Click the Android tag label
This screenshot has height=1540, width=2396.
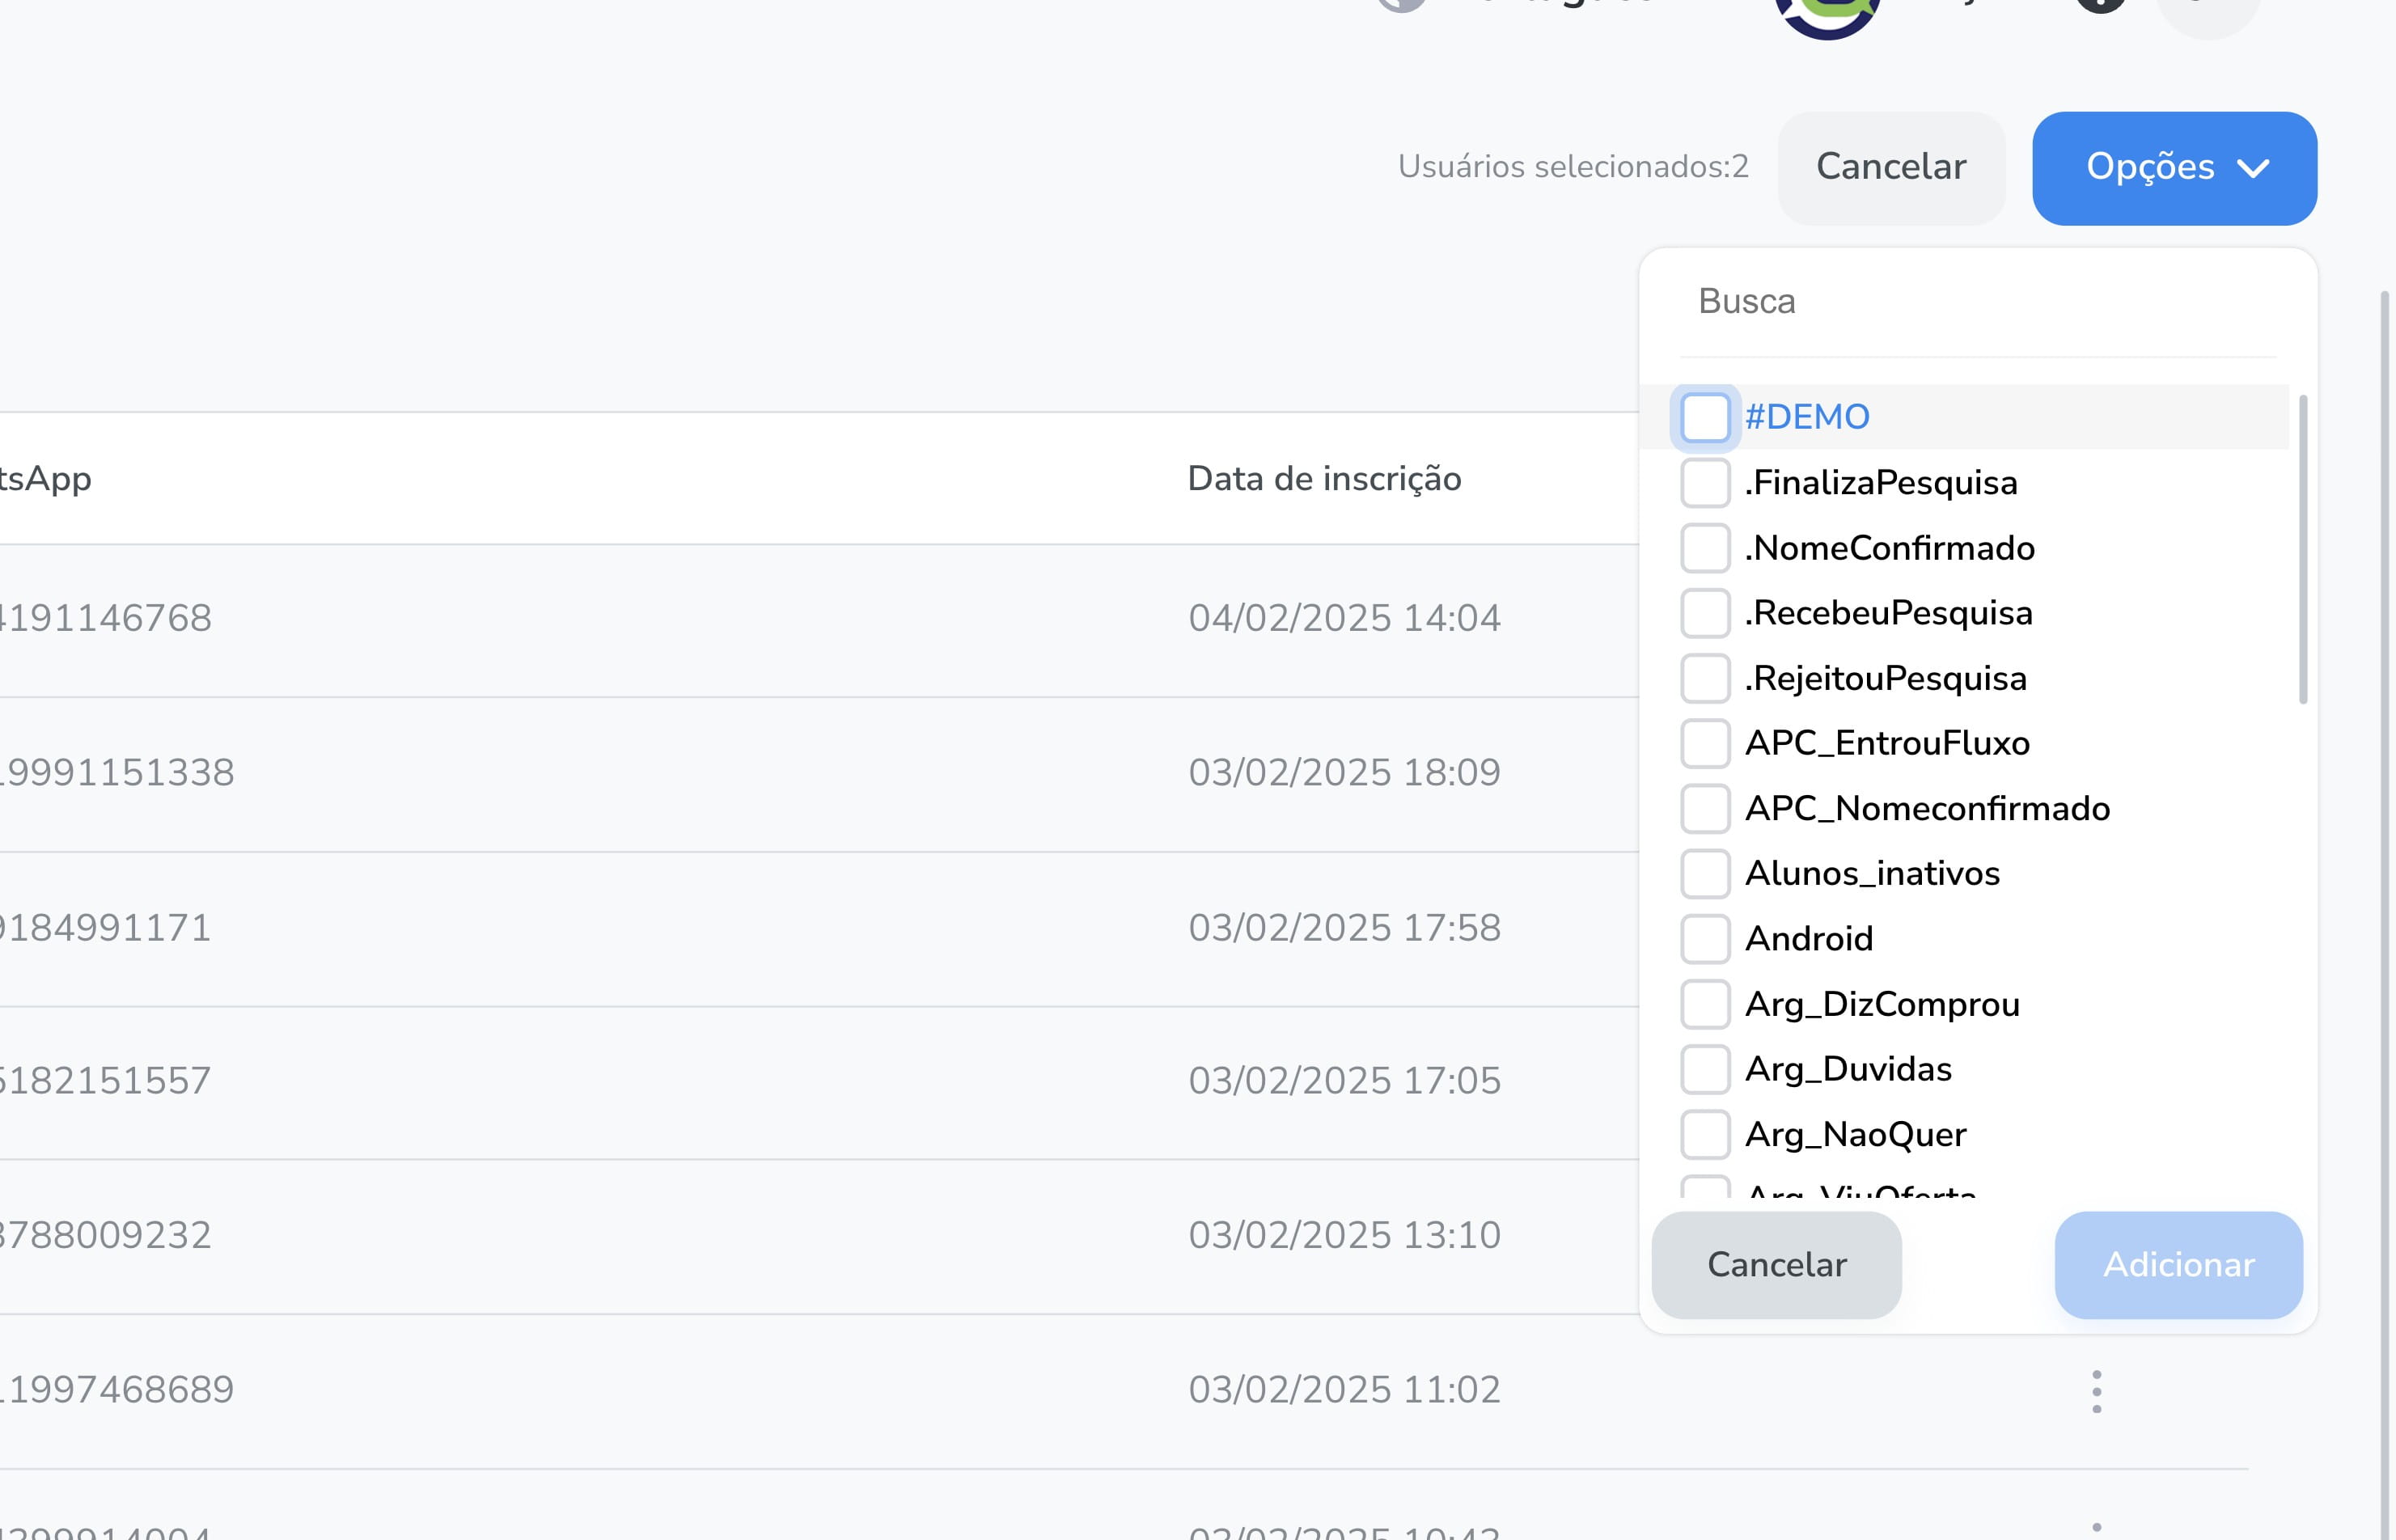point(1809,939)
